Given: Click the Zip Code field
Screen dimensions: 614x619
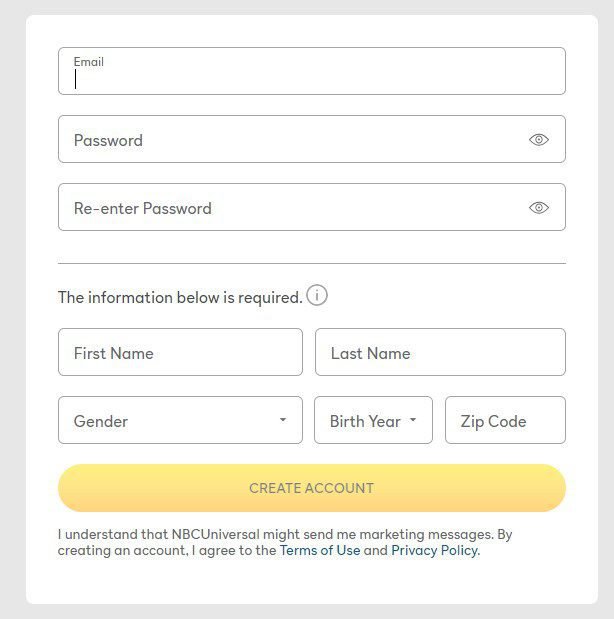Looking at the screenshot, I should tap(505, 421).
